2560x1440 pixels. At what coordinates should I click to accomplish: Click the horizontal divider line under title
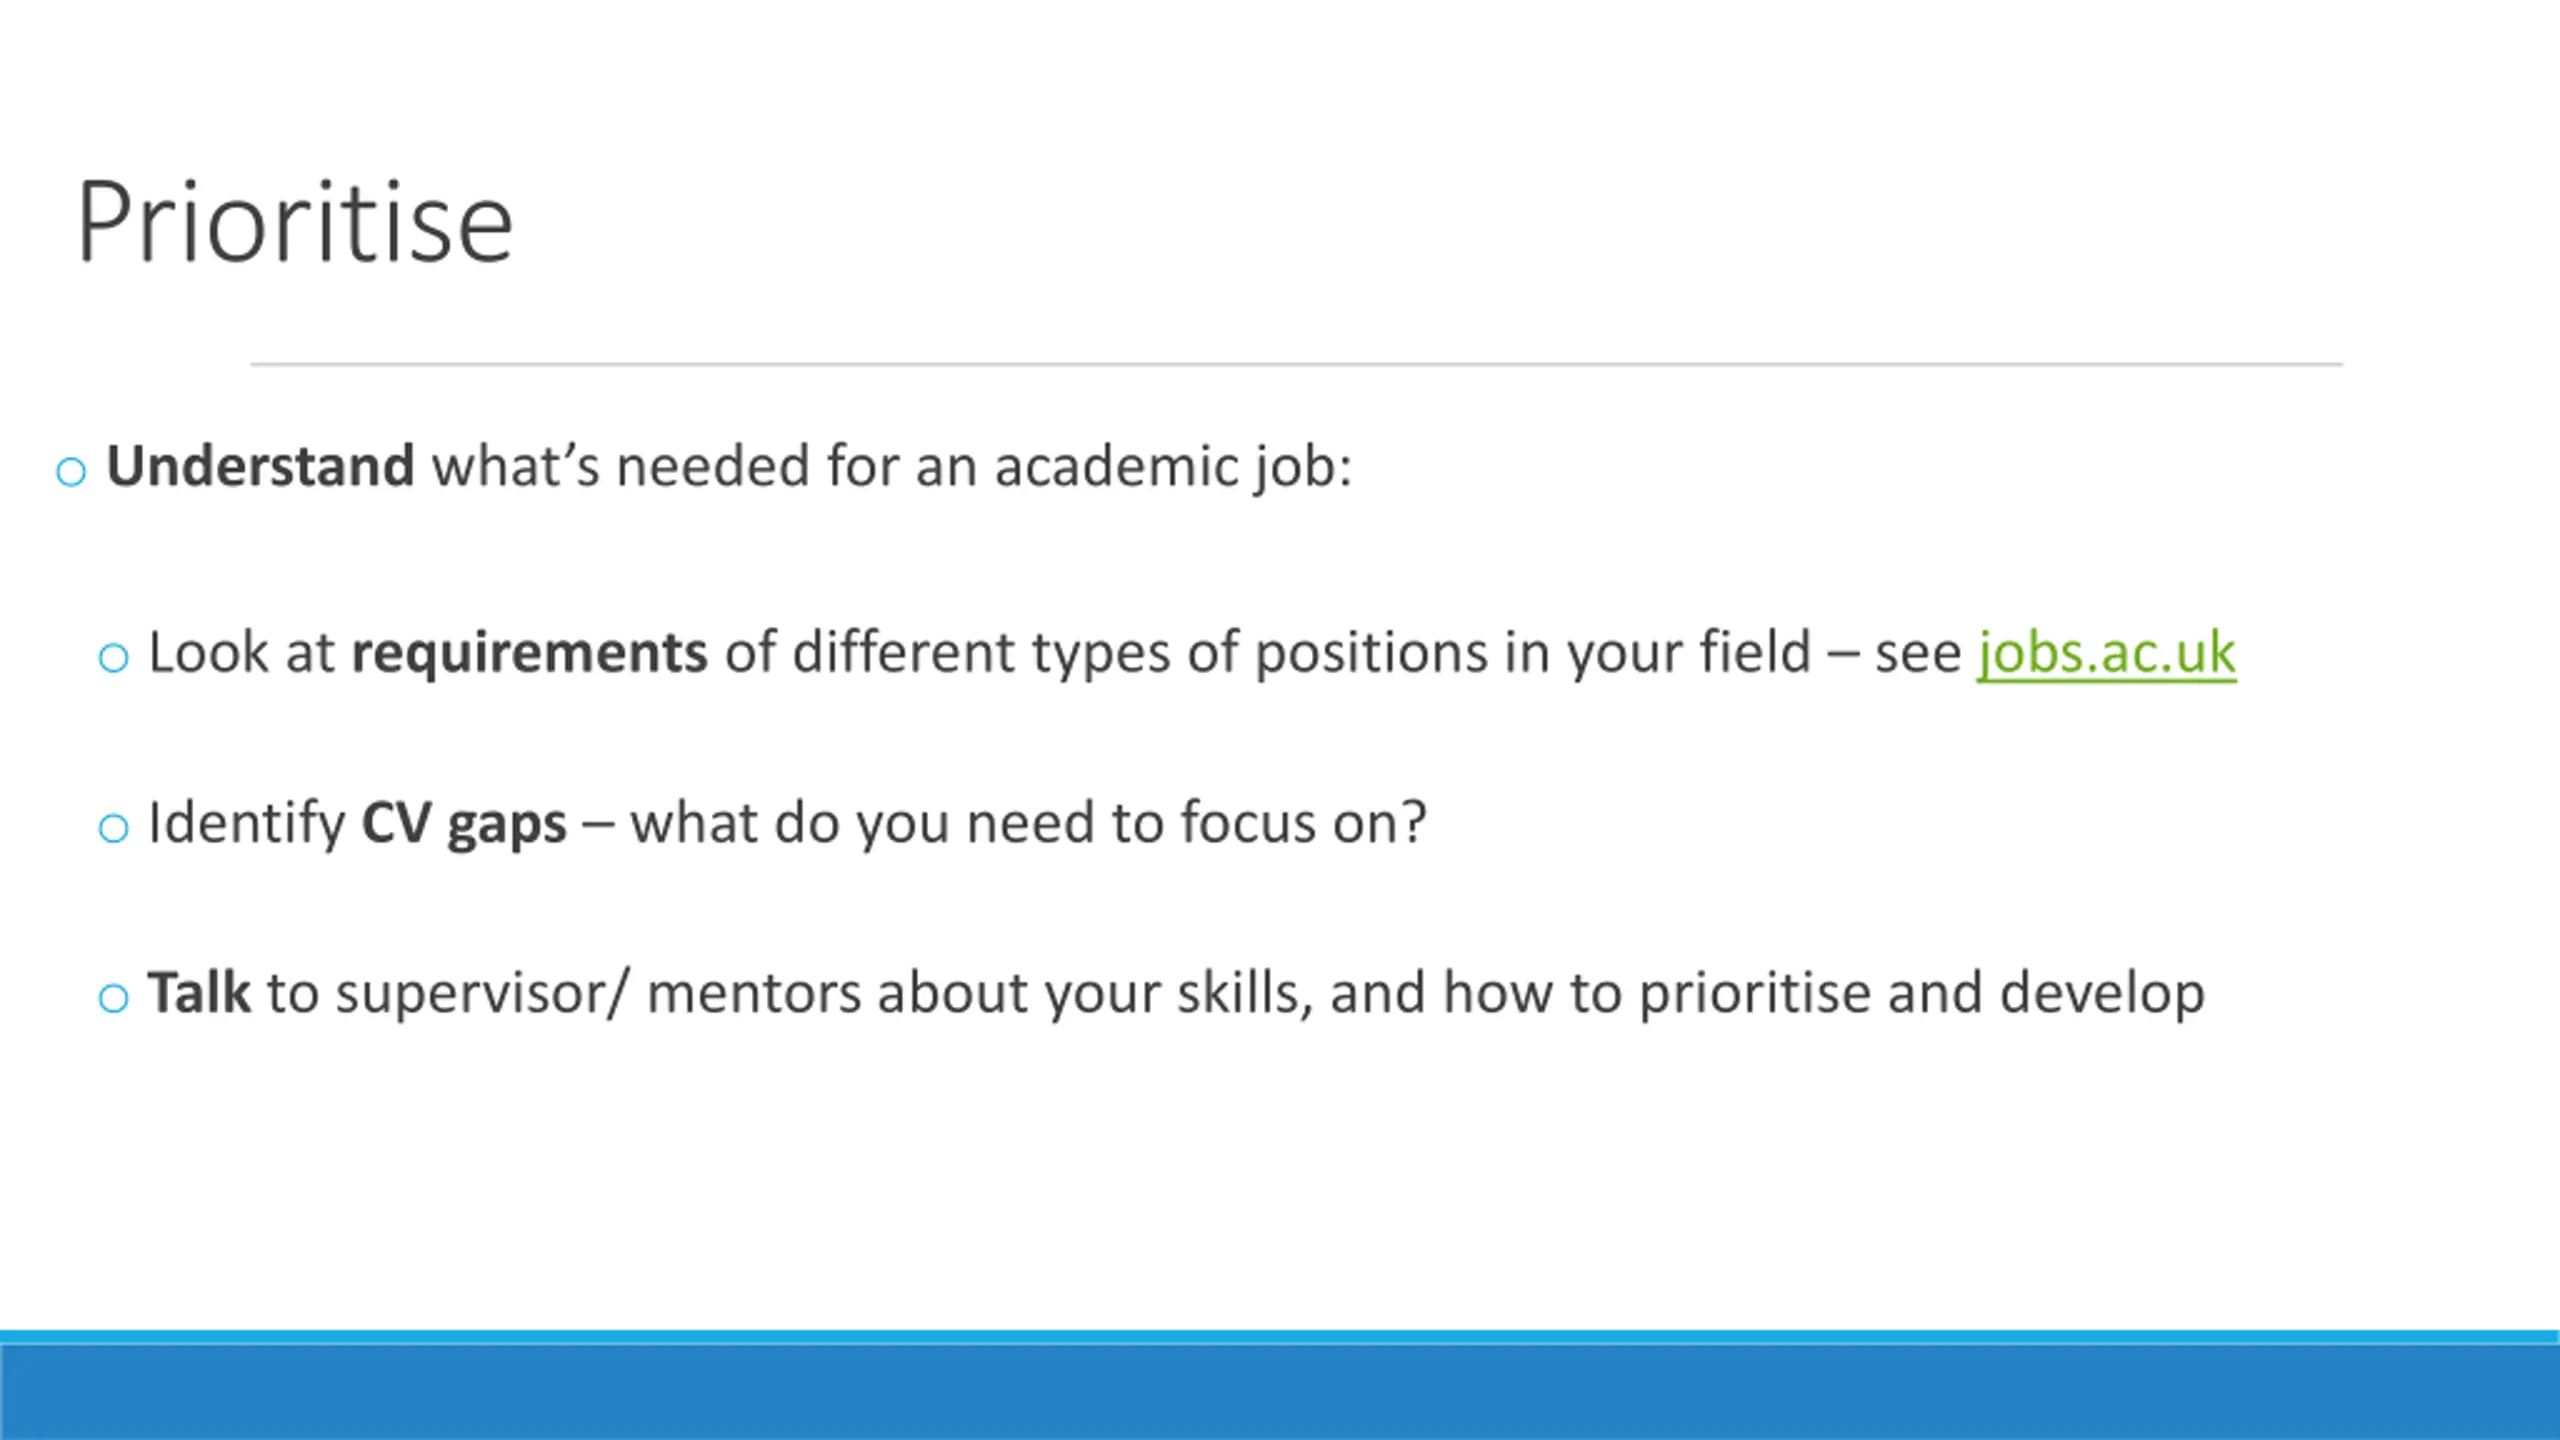tap(1296, 364)
